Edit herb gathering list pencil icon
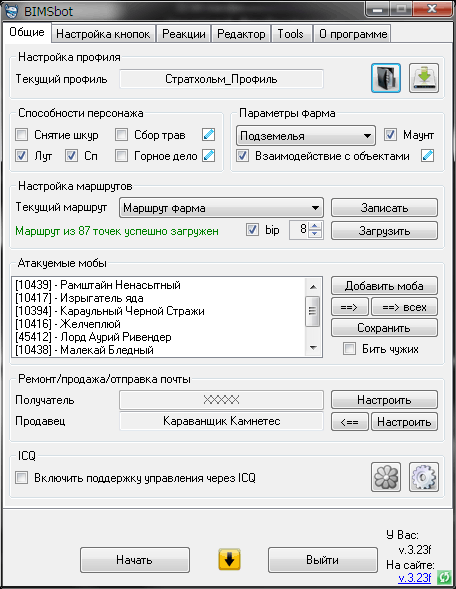Viewport: 456px width, 589px height. (208, 134)
